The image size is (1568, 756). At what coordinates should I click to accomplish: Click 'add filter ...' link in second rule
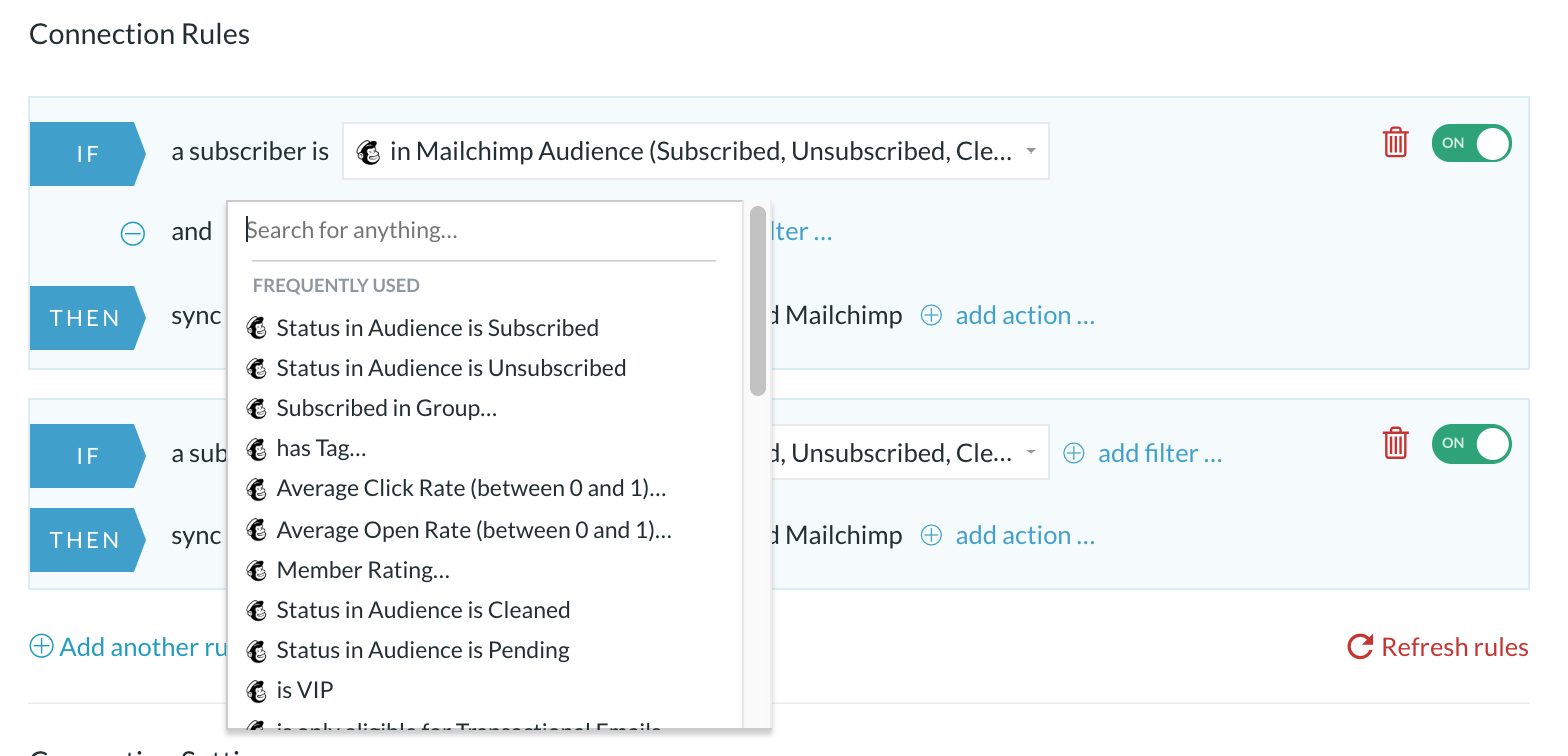(x=1160, y=454)
